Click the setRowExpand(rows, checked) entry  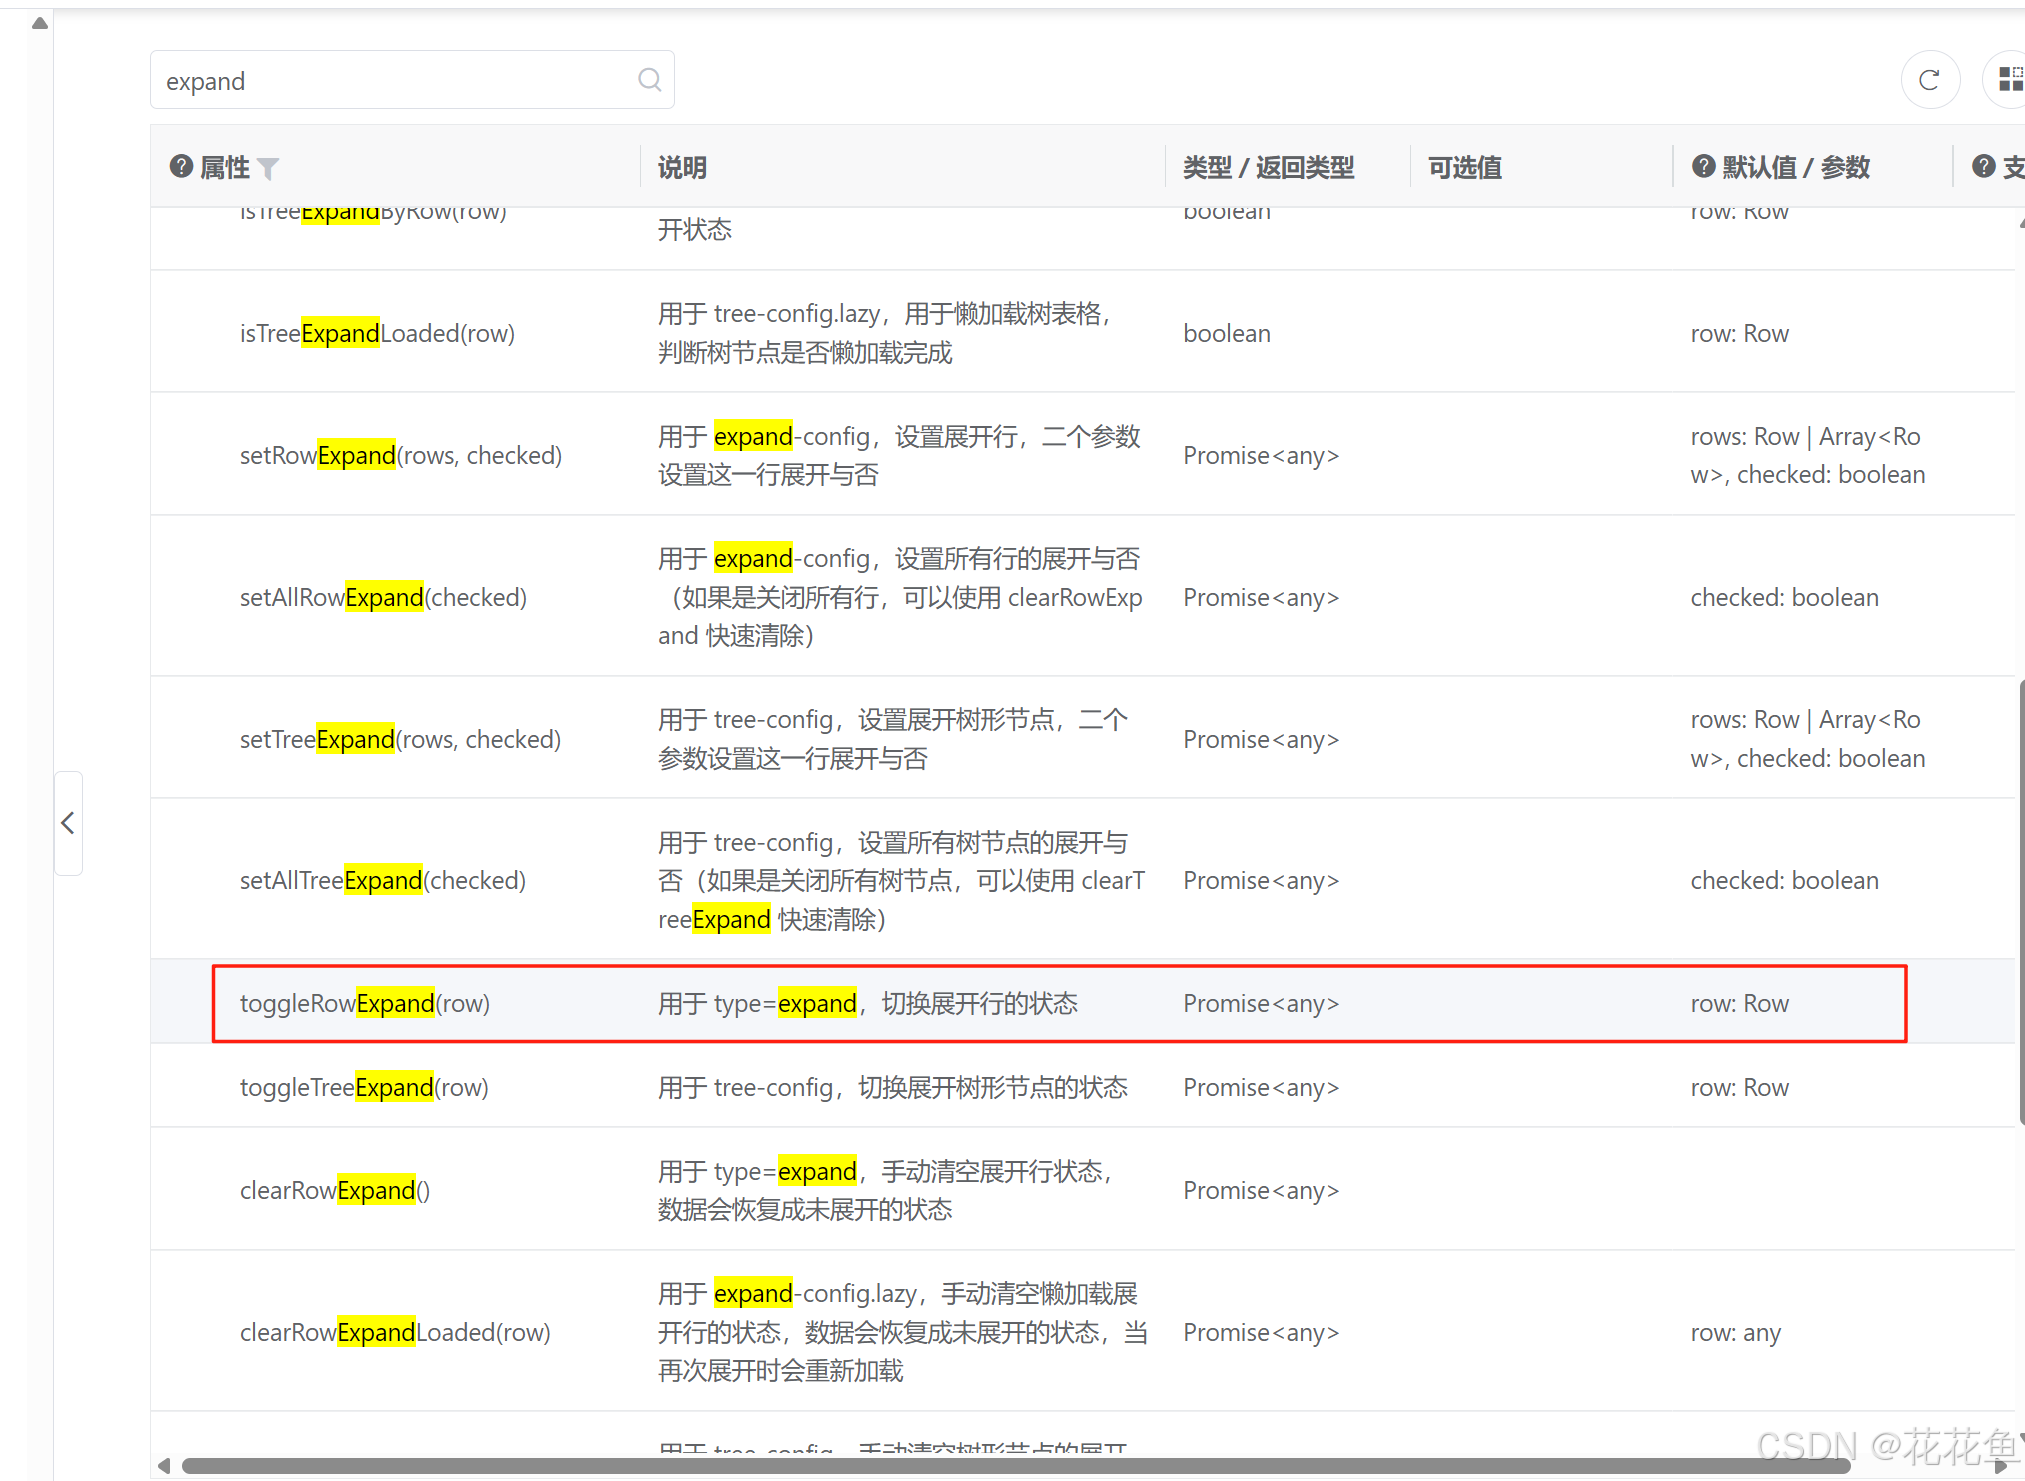400,455
